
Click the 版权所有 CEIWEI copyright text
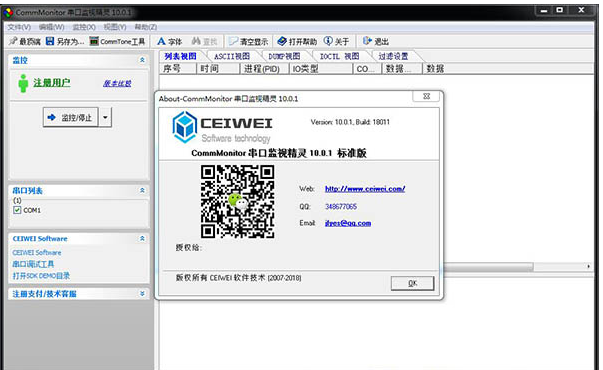pos(238,278)
